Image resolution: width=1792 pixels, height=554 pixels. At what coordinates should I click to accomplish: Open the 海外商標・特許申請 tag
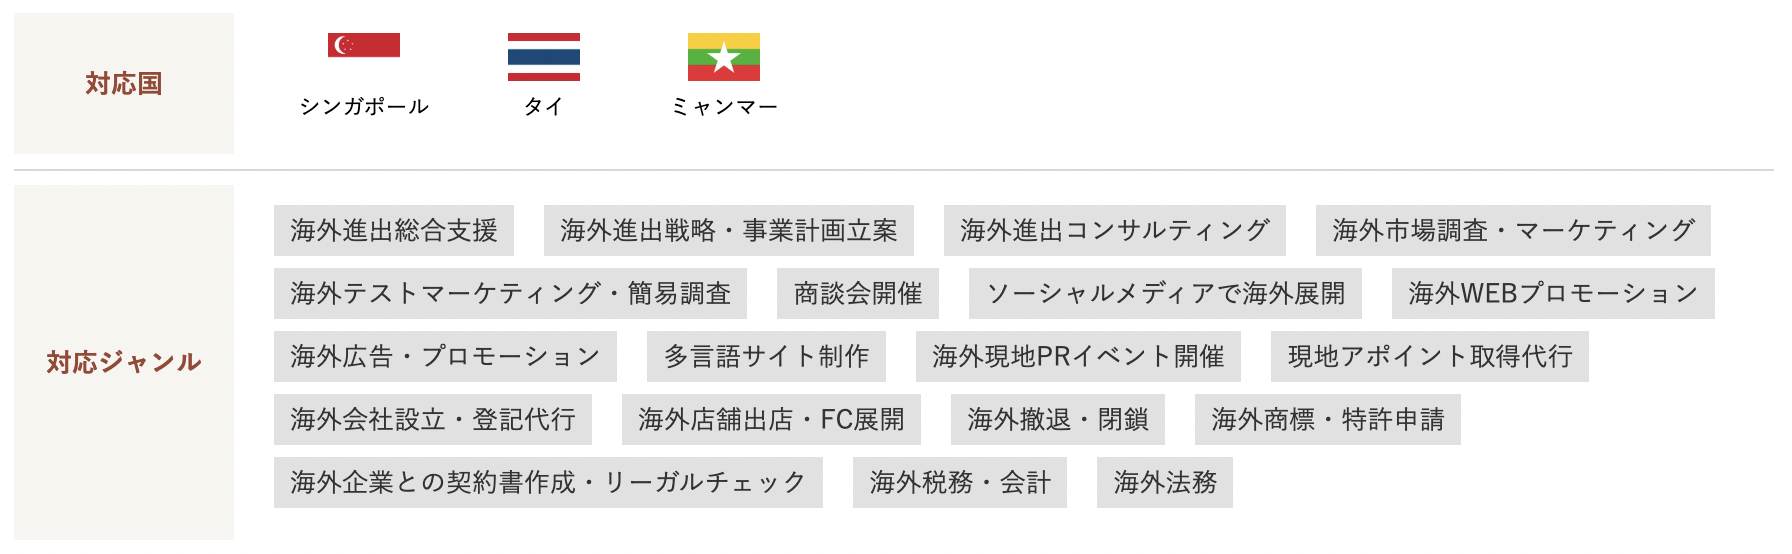coord(1328,420)
